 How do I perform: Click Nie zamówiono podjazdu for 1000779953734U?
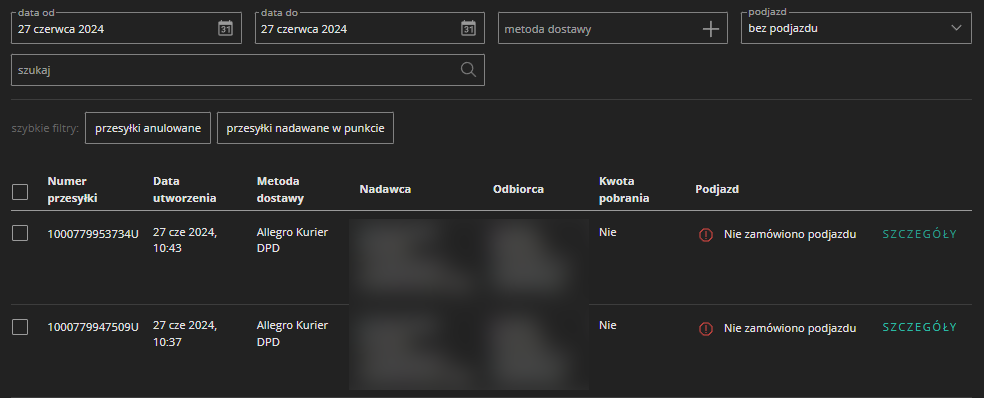[x=790, y=235]
